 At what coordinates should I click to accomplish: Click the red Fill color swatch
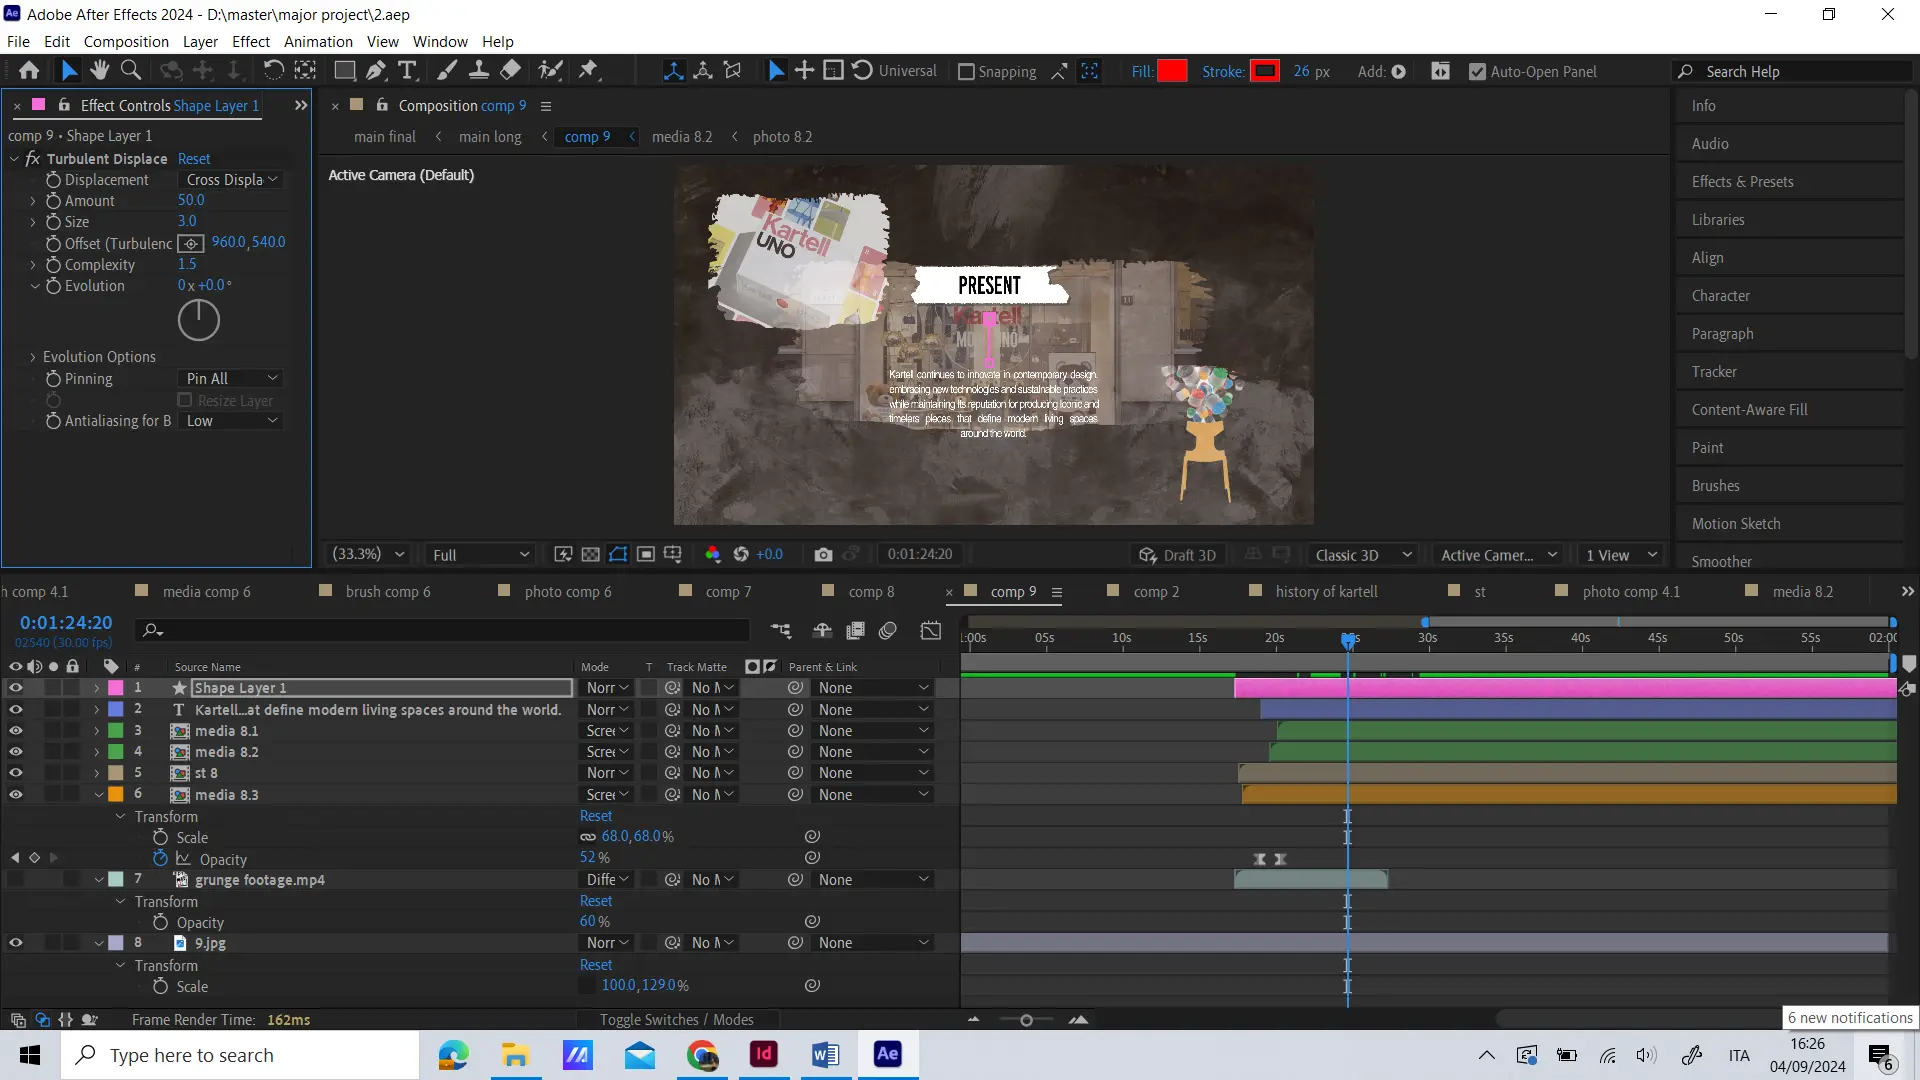1172,72
